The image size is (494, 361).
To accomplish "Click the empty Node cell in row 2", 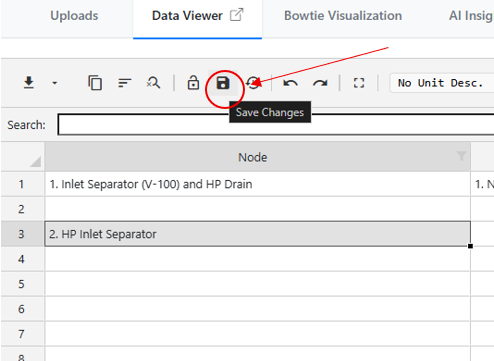I will pyautogui.click(x=258, y=209).
